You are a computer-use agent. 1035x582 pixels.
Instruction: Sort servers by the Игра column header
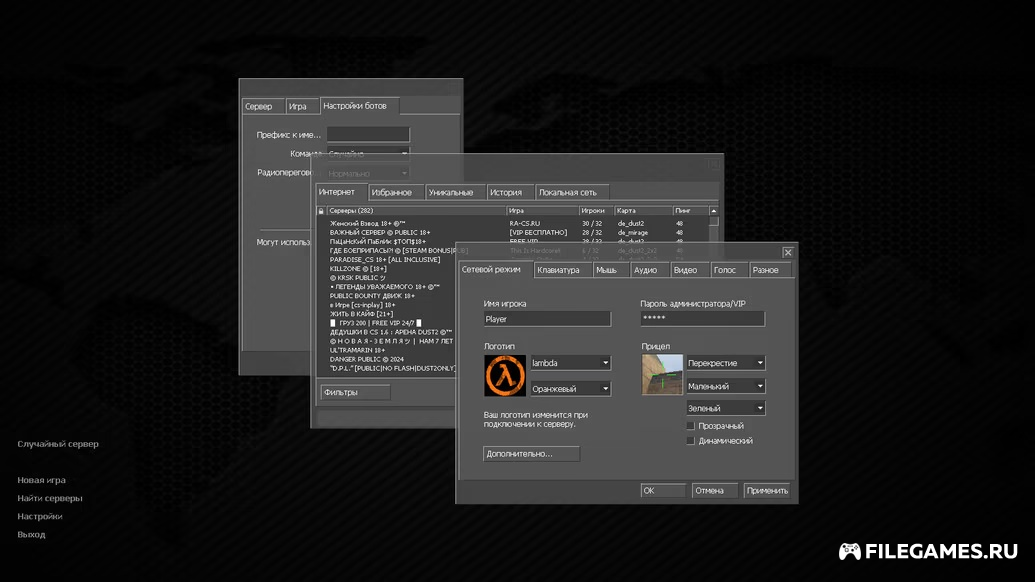click(543, 210)
